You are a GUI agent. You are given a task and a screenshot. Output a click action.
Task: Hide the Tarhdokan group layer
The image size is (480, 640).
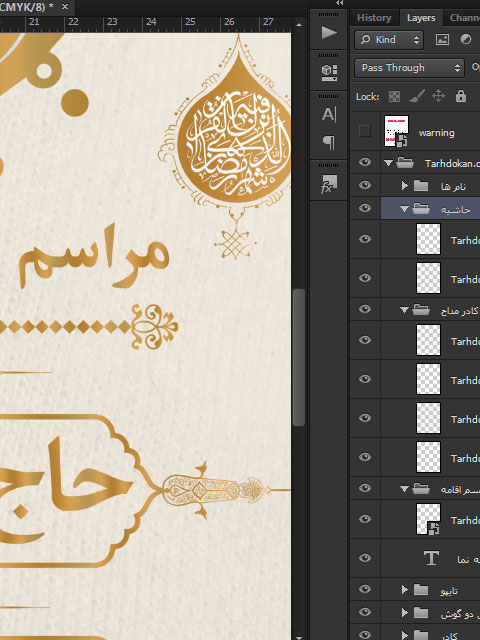[x=364, y=162]
